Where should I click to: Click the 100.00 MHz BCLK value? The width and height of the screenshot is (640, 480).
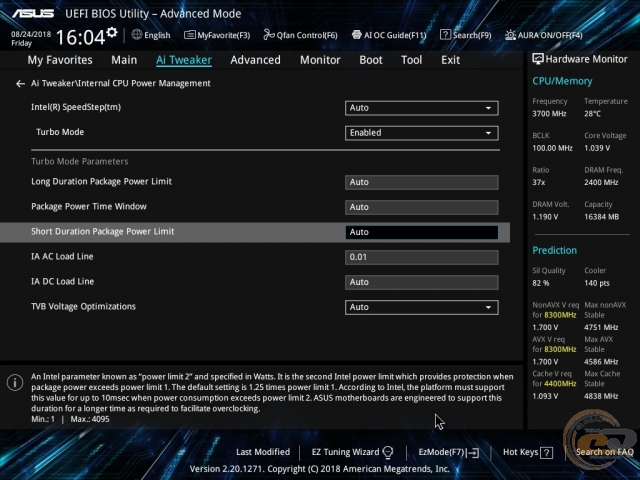[x=553, y=148]
